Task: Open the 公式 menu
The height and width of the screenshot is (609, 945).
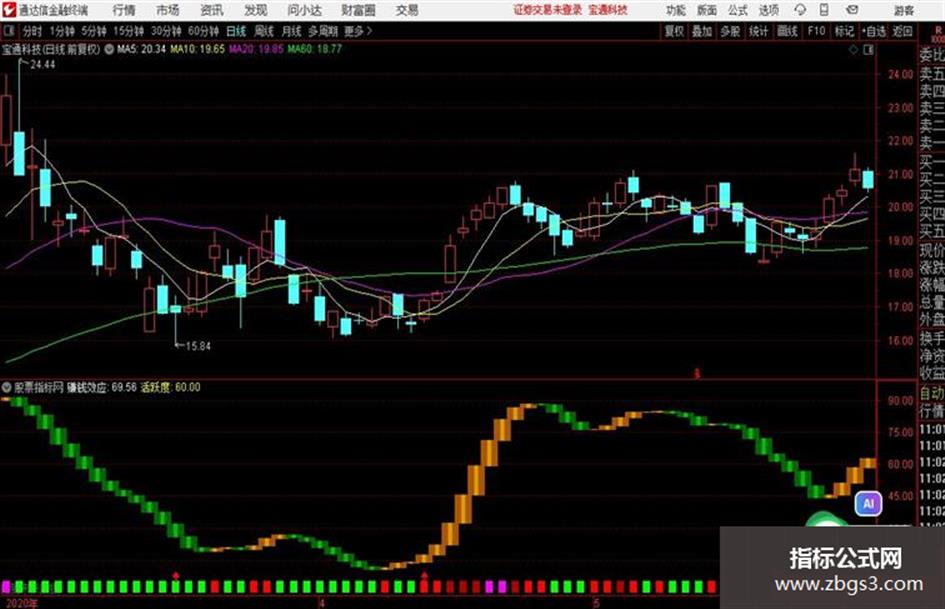Action: click(737, 10)
